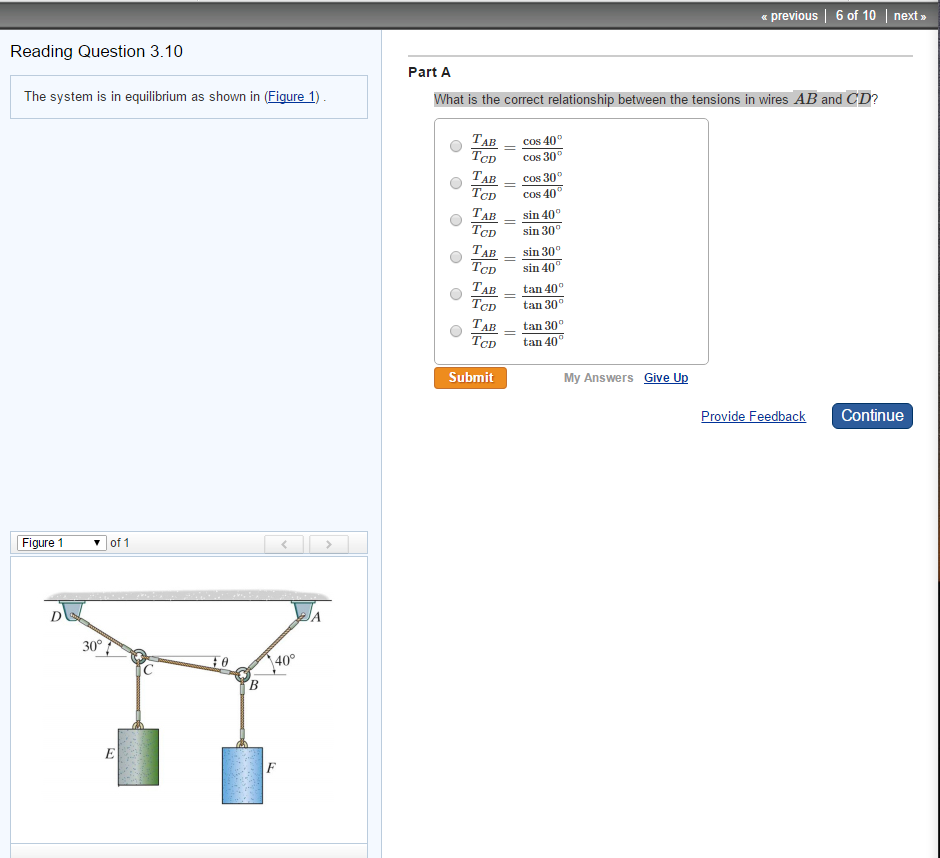Viewport: 940px width, 858px height.
Task: Submit the selected answer
Action: [x=471, y=378]
